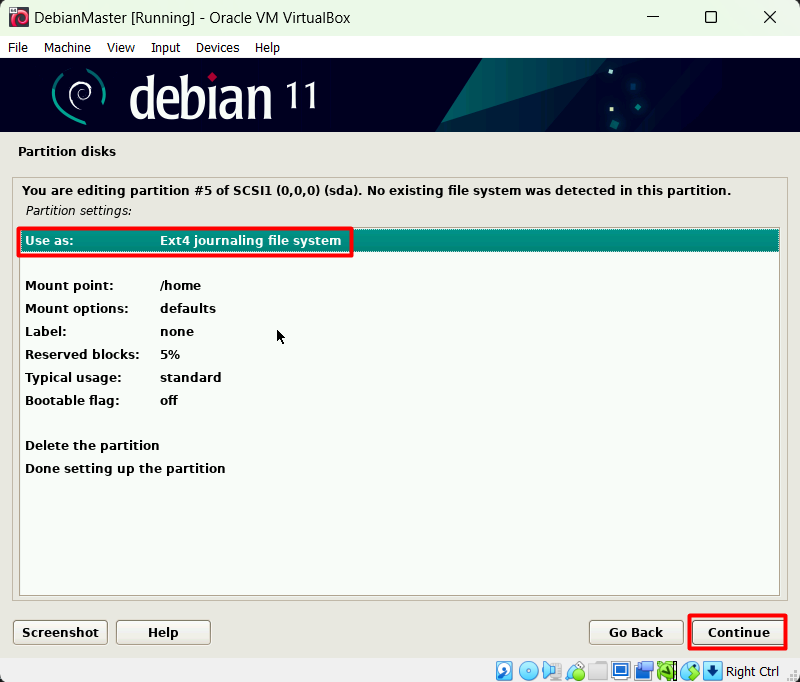
Task: Open the Help menu in the menu bar
Action: click(x=267, y=47)
